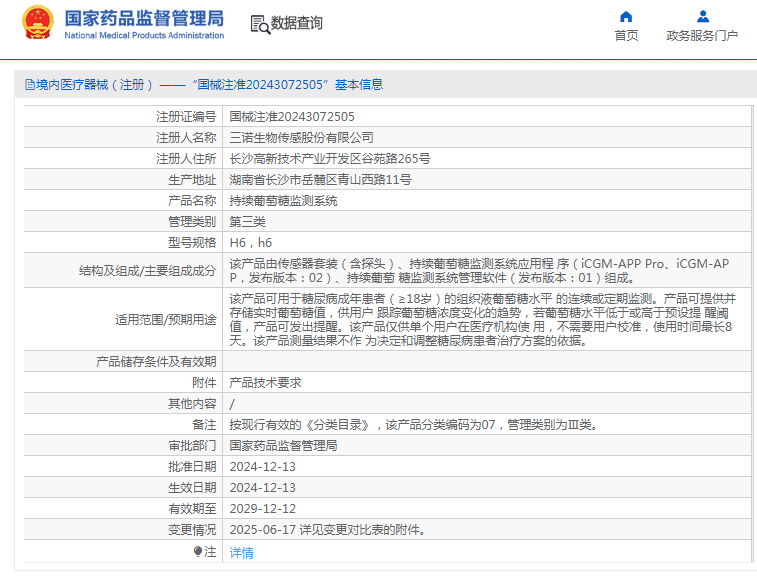This screenshot has width=757, height=576.
Task: Go to 首页 home page link
Action: tap(626, 35)
